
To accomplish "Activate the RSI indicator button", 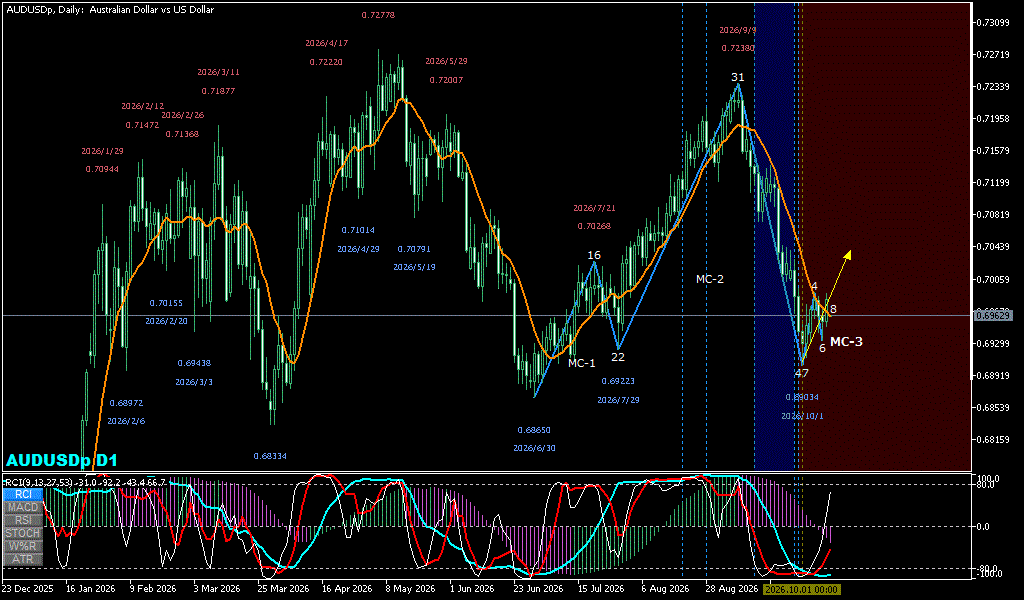I will (x=24, y=520).
